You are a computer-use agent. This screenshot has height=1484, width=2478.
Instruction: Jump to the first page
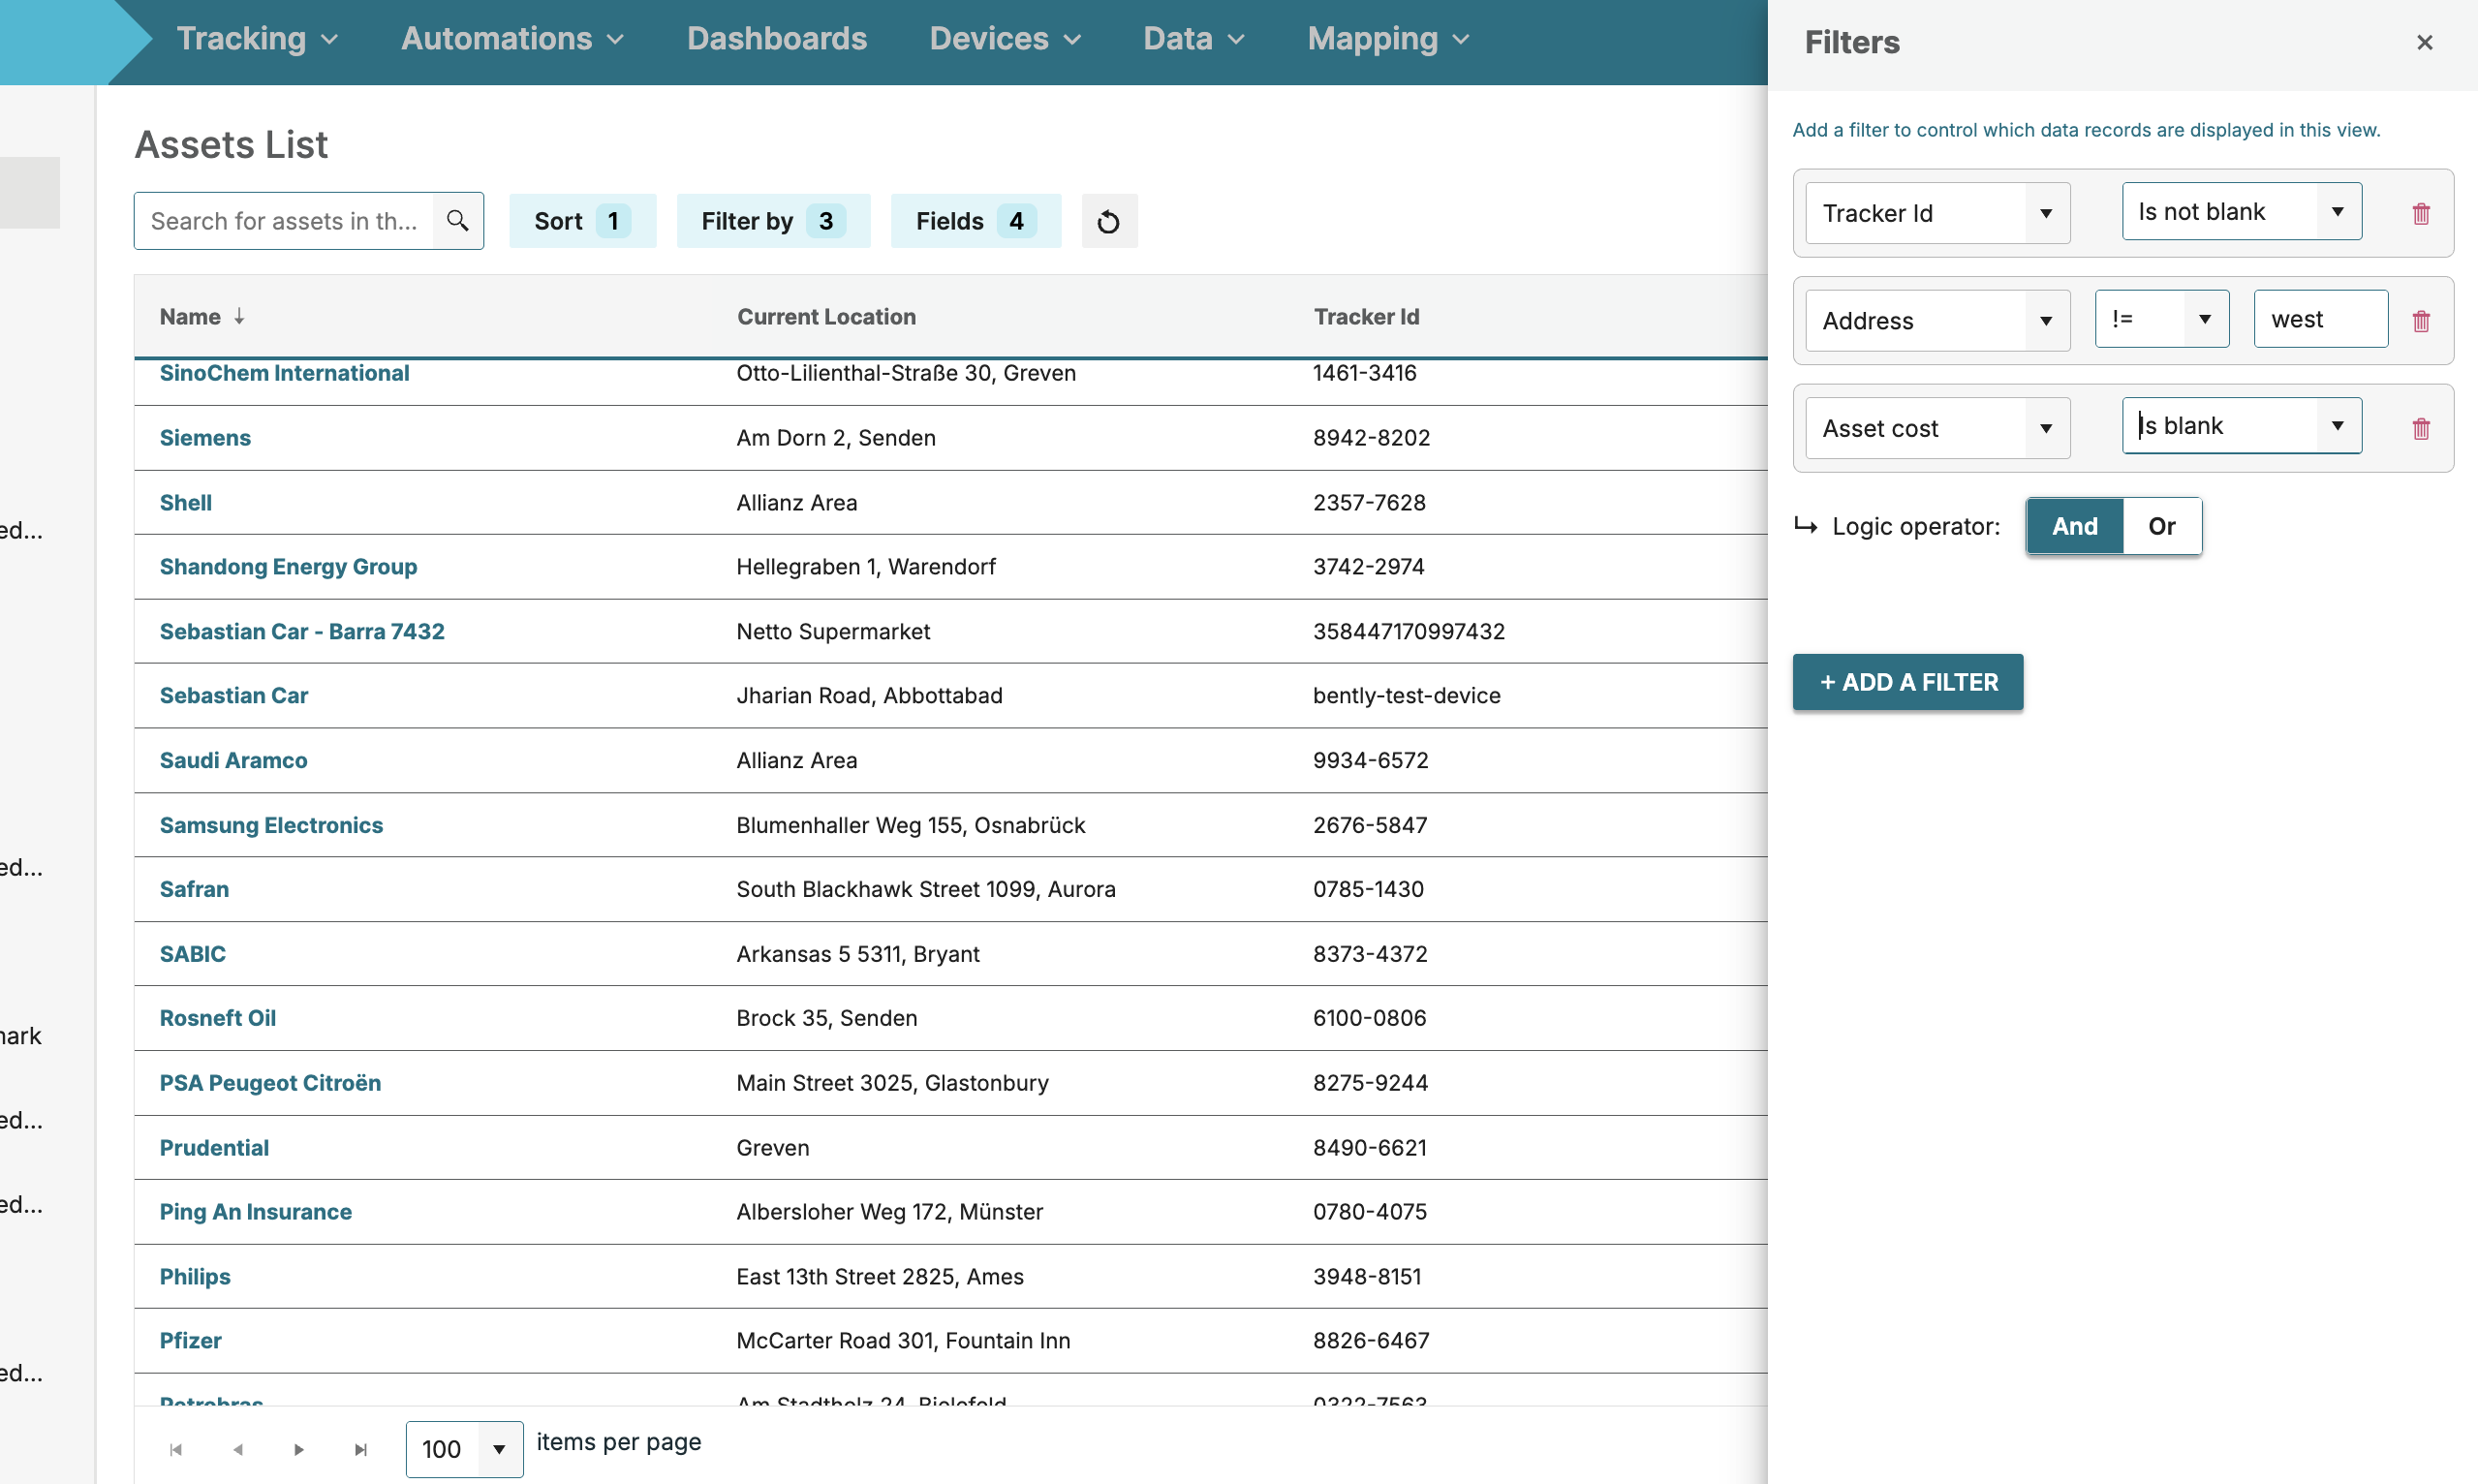coord(176,1449)
